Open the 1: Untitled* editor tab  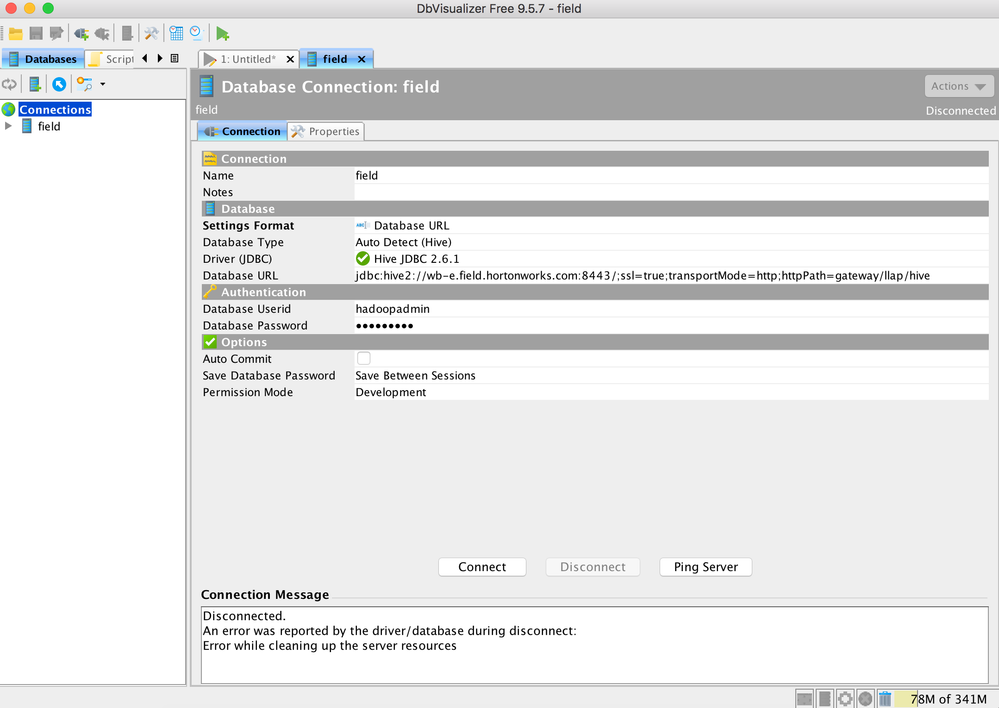click(x=247, y=59)
